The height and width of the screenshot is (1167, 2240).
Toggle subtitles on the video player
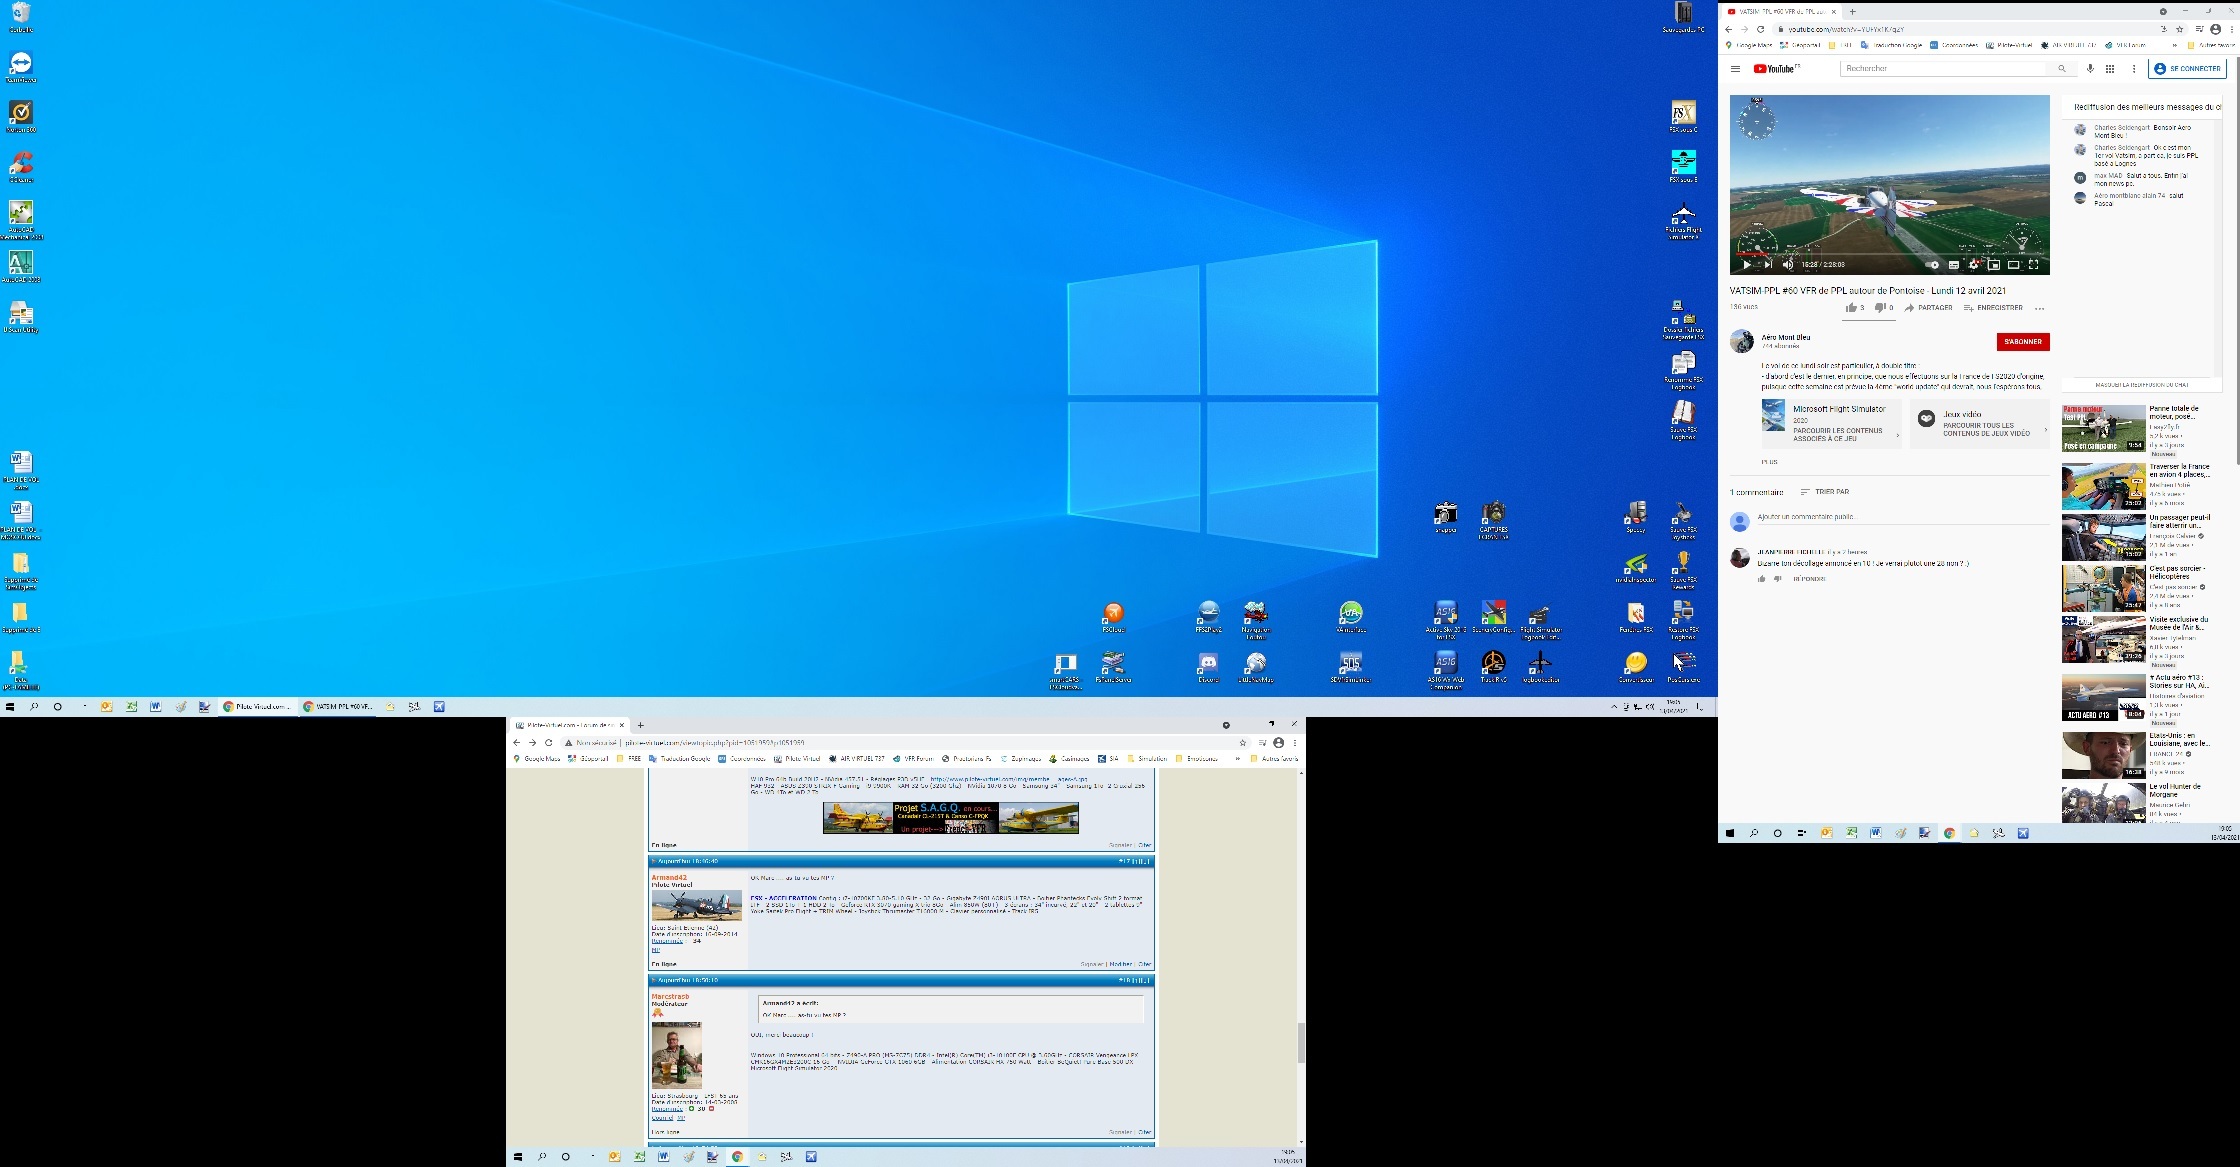point(1953,265)
